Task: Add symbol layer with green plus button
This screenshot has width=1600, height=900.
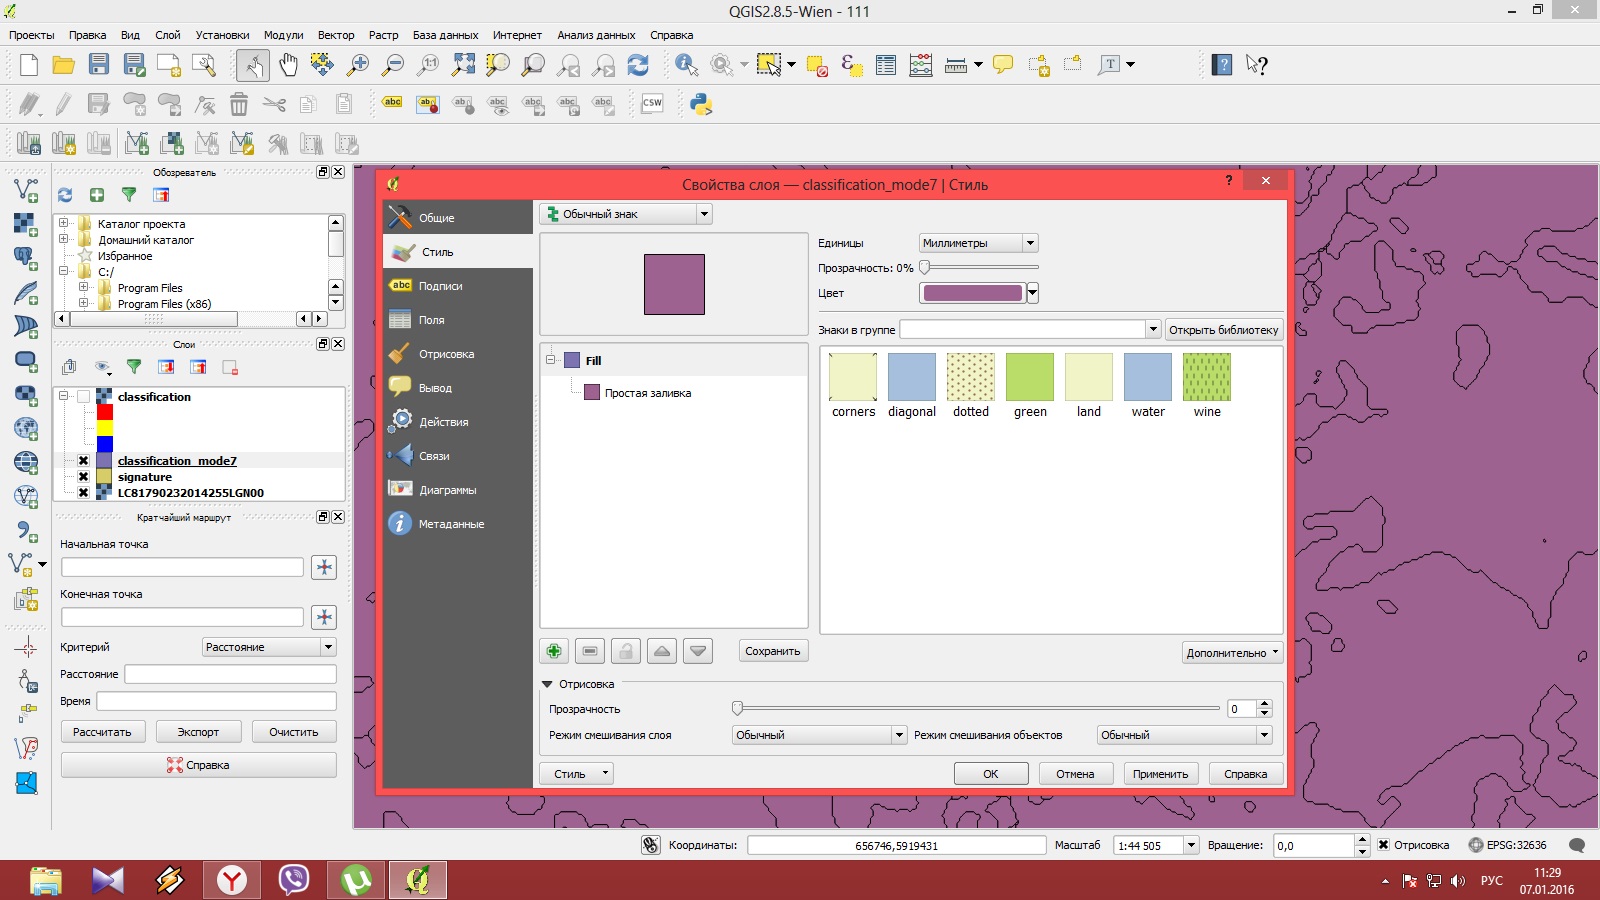Action: pyautogui.click(x=554, y=651)
